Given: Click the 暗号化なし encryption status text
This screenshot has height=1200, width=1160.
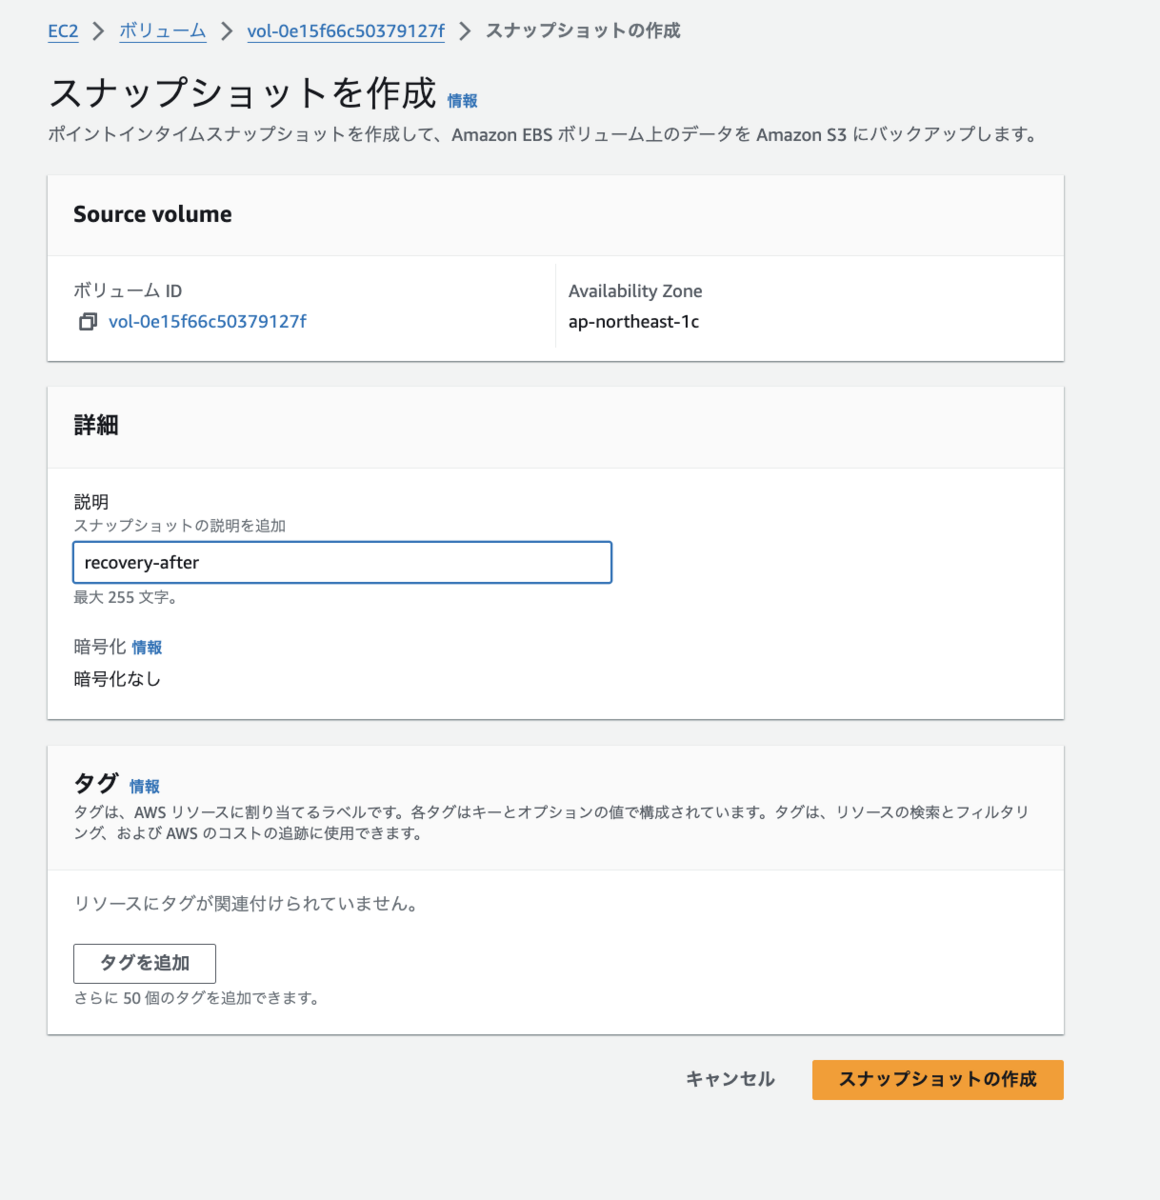Looking at the screenshot, I should point(117,679).
